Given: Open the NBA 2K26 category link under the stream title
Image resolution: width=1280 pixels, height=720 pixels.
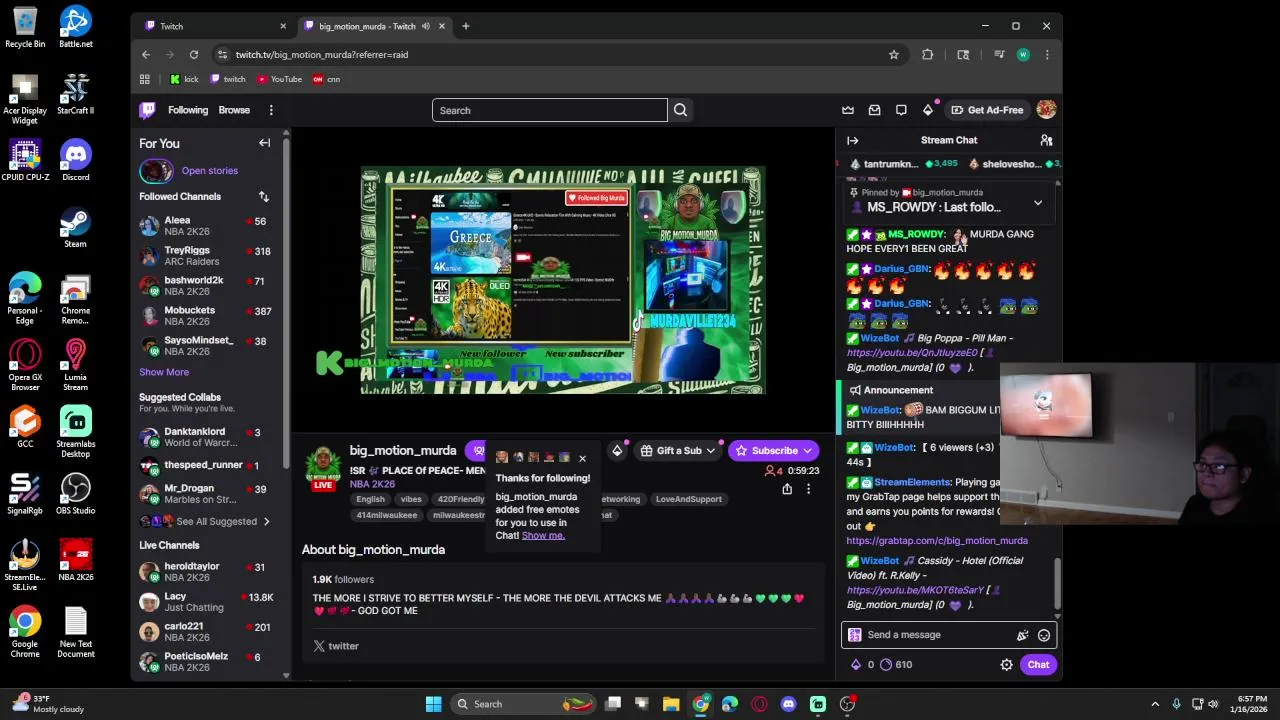Looking at the screenshot, I should tap(372, 485).
